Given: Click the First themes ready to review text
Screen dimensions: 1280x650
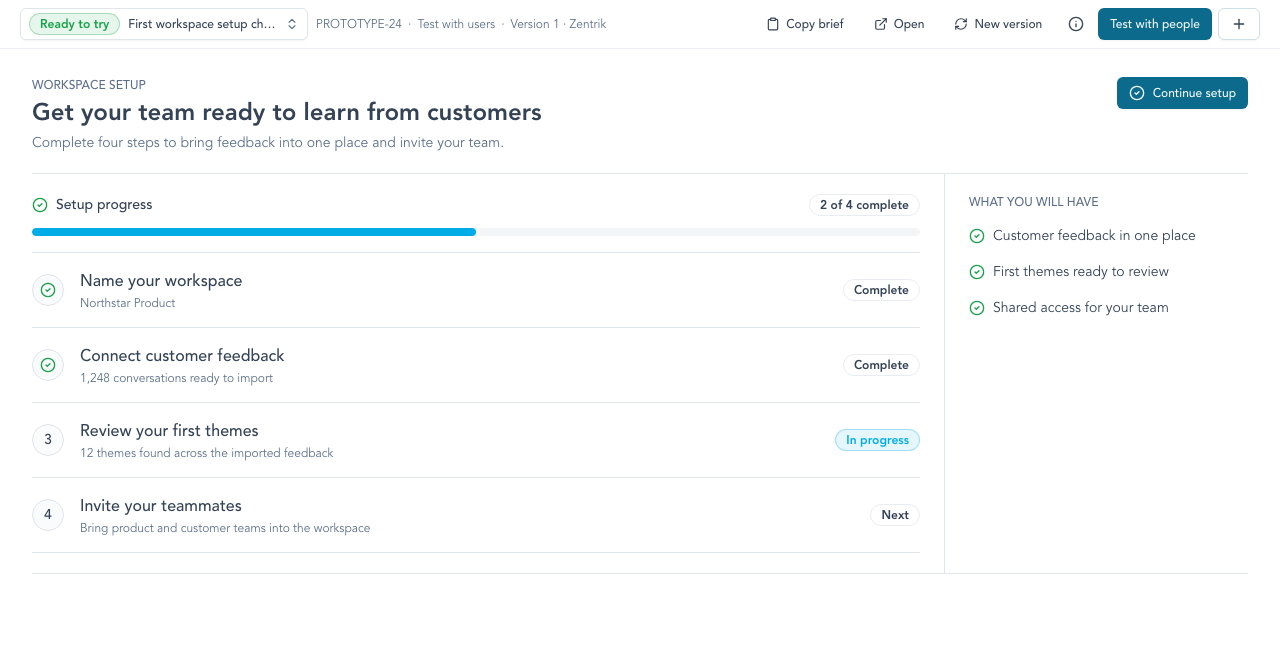Looking at the screenshot, I should tap(1081, 272).
